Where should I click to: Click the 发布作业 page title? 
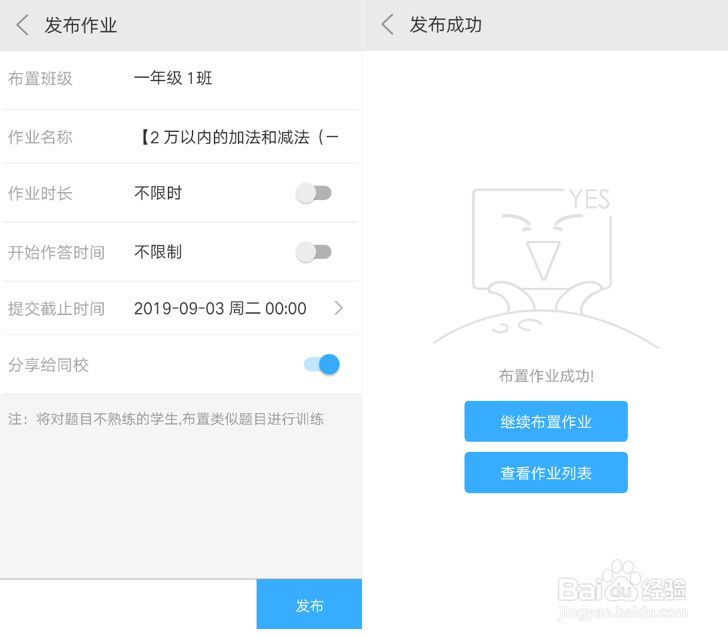[x=81, y=25]
